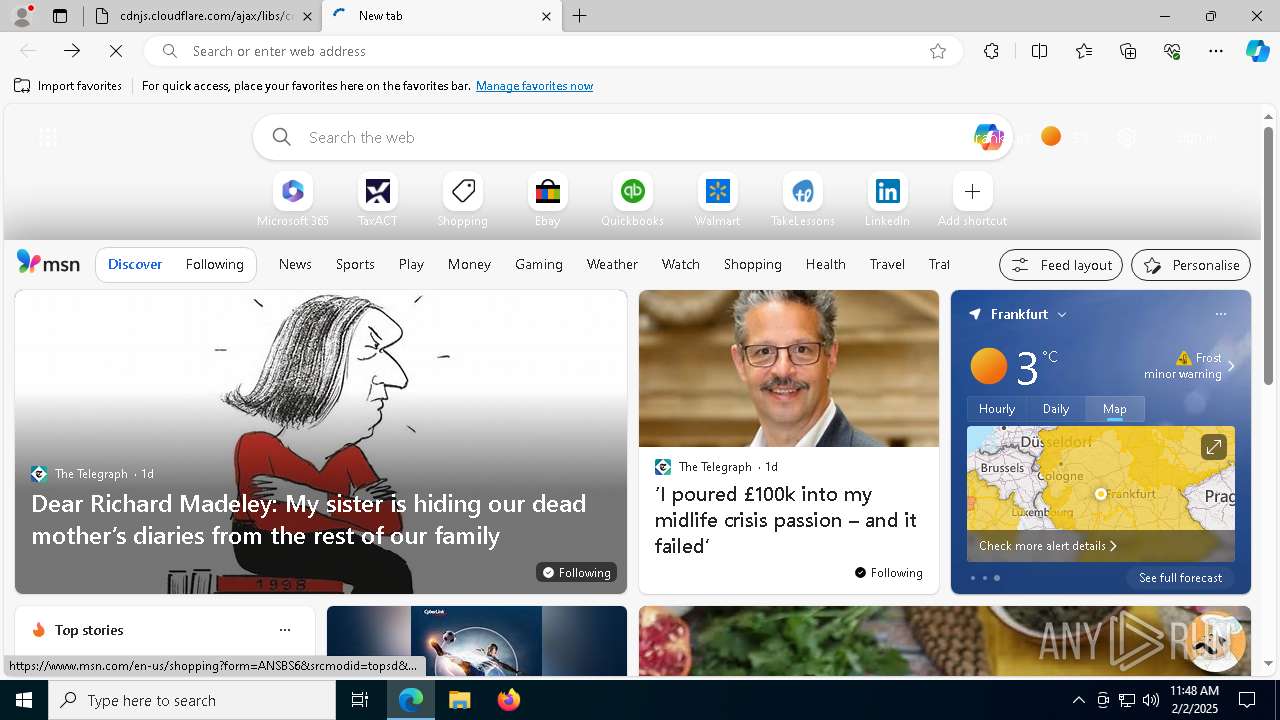Switch to the cdnjs.cloudflare.com tab
This screenshot has height=720, width=1280.
pos(203,16)
